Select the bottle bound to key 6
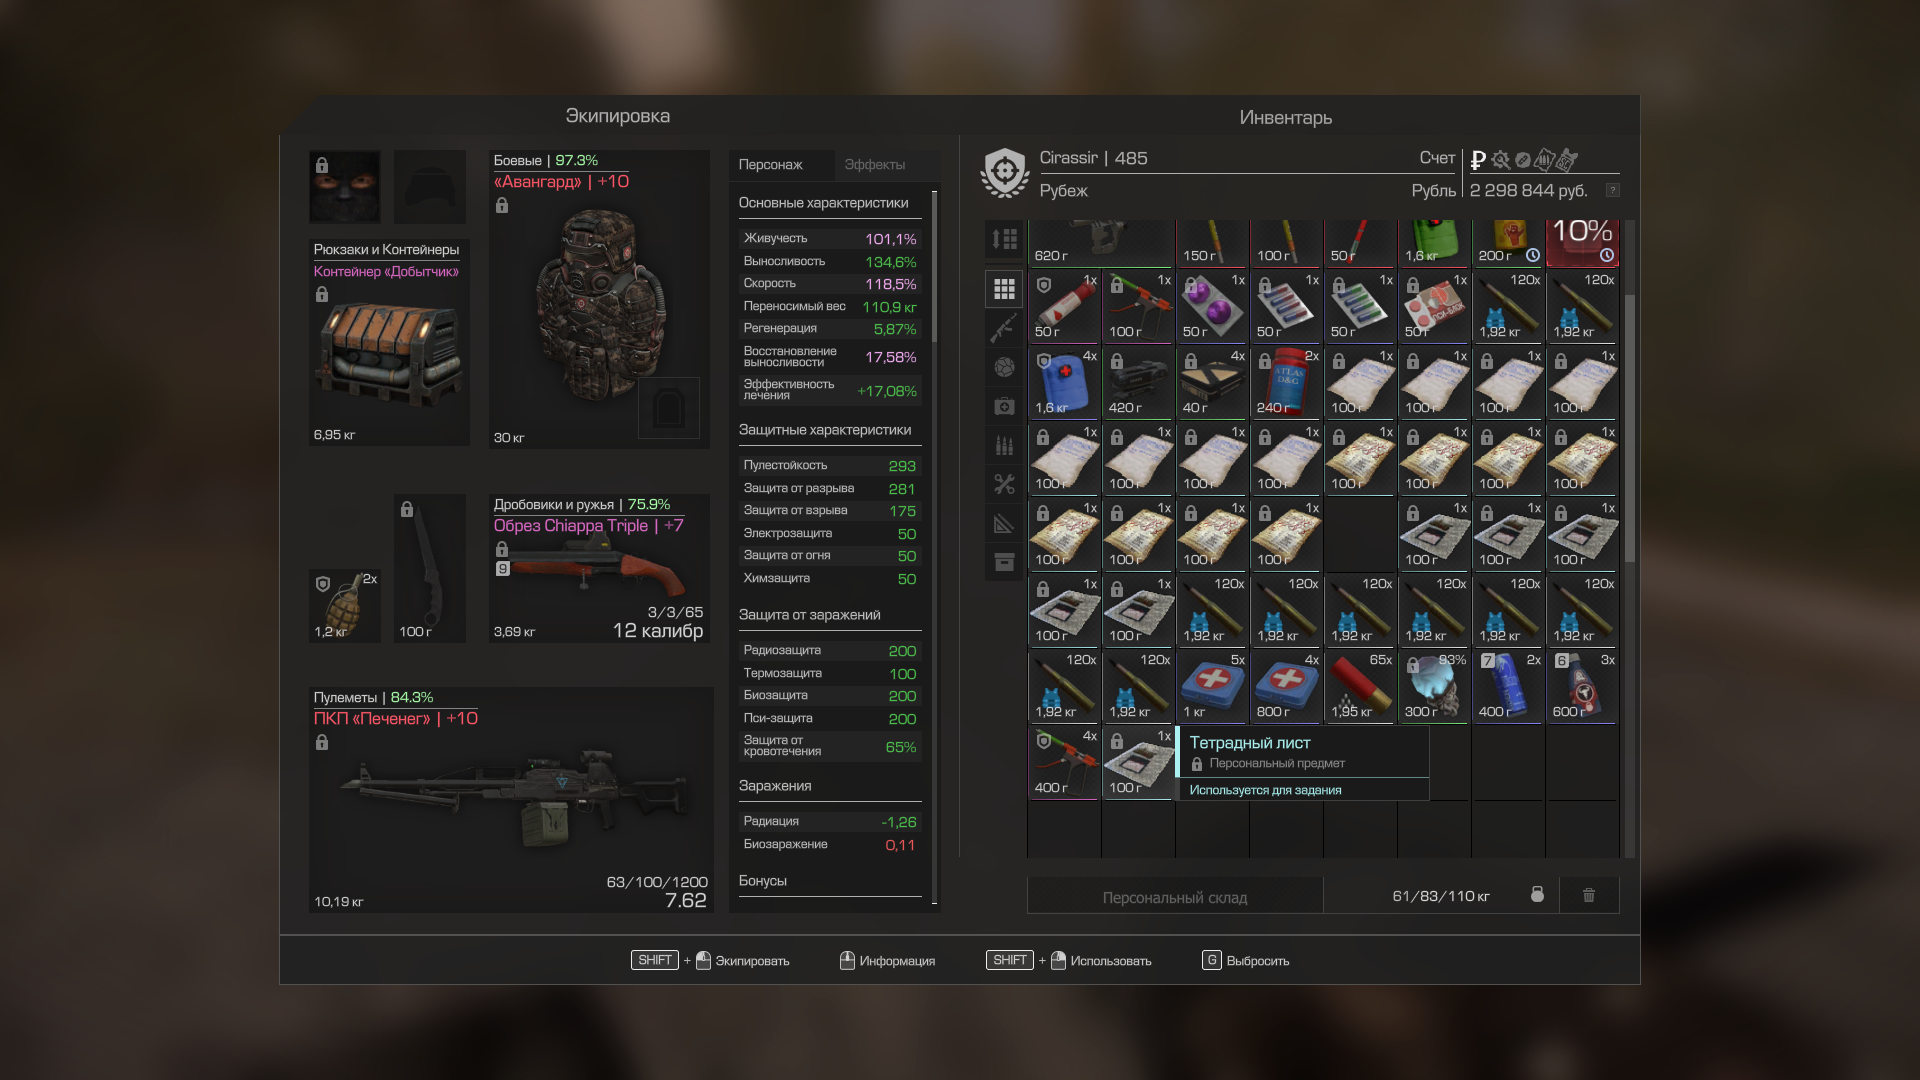The height and width of the screenshot is (1080, 1920). [x=1583, y=687]
